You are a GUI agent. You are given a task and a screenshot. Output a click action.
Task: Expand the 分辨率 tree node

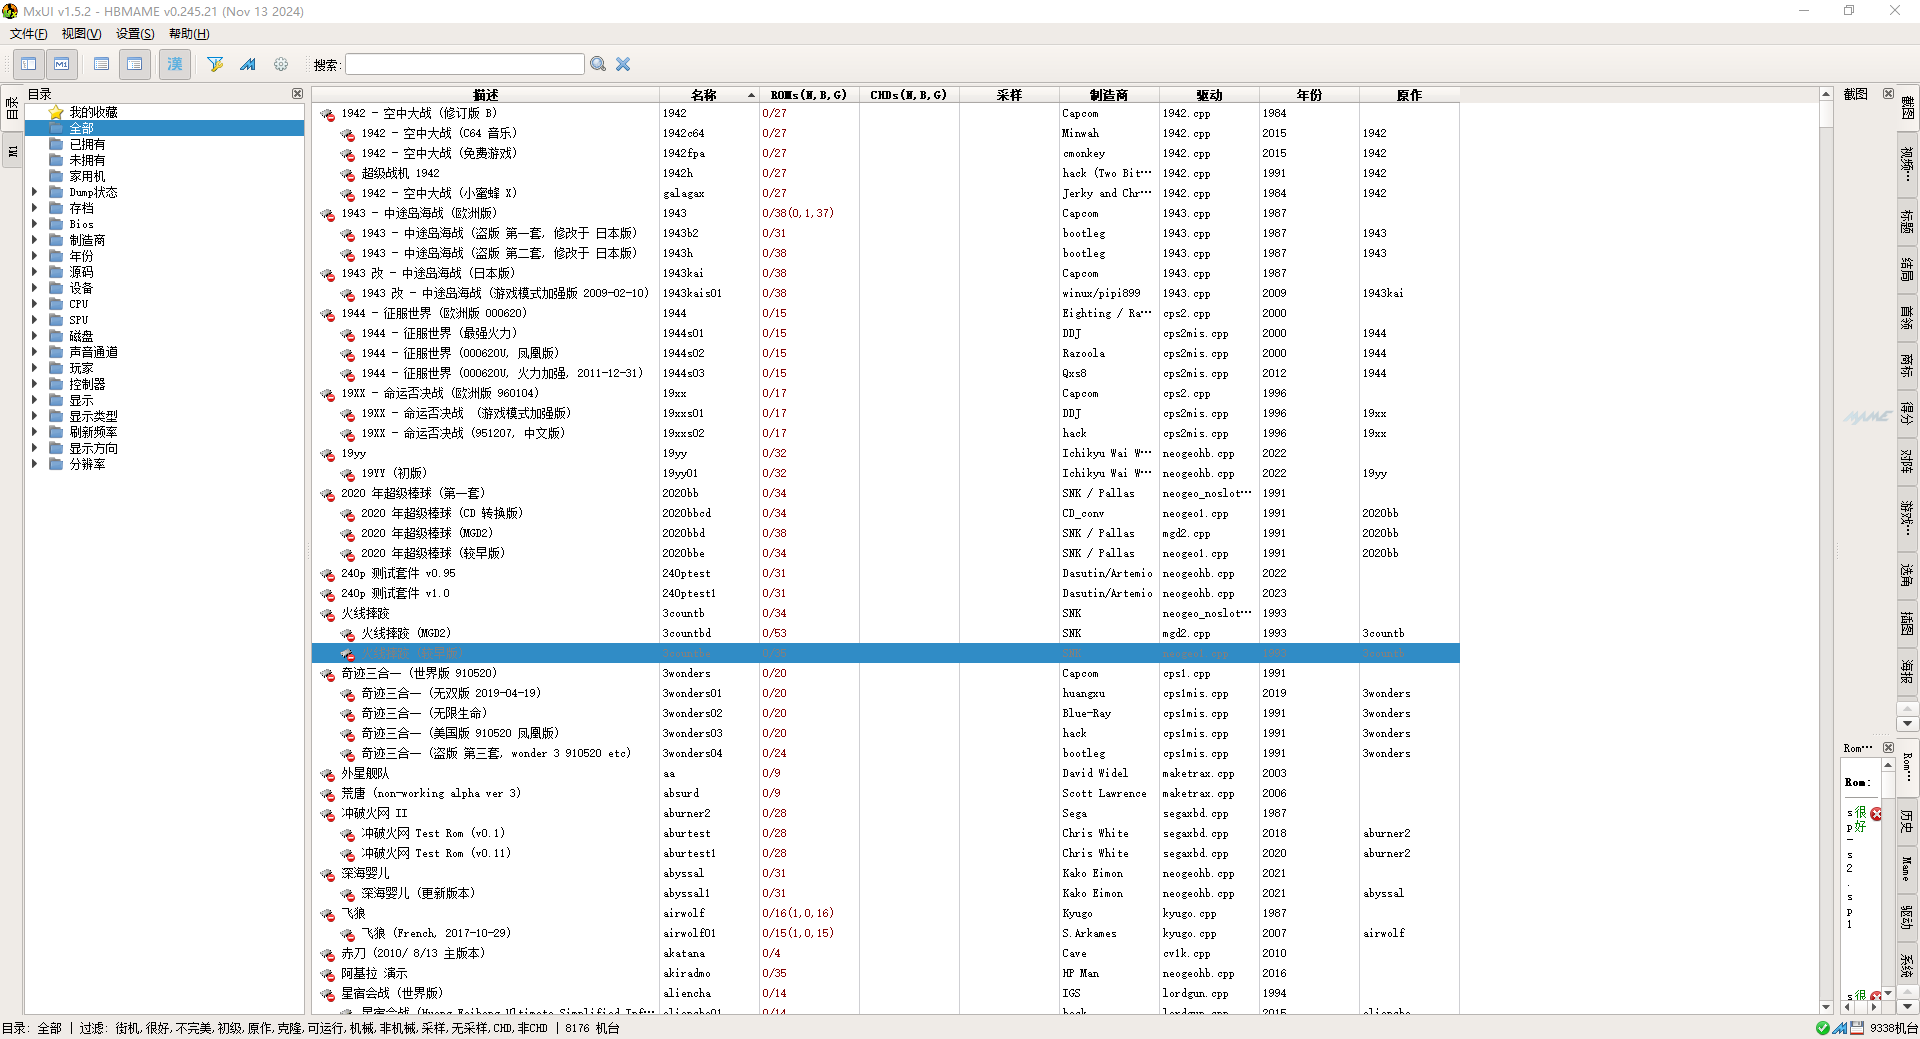pos(35,464)
